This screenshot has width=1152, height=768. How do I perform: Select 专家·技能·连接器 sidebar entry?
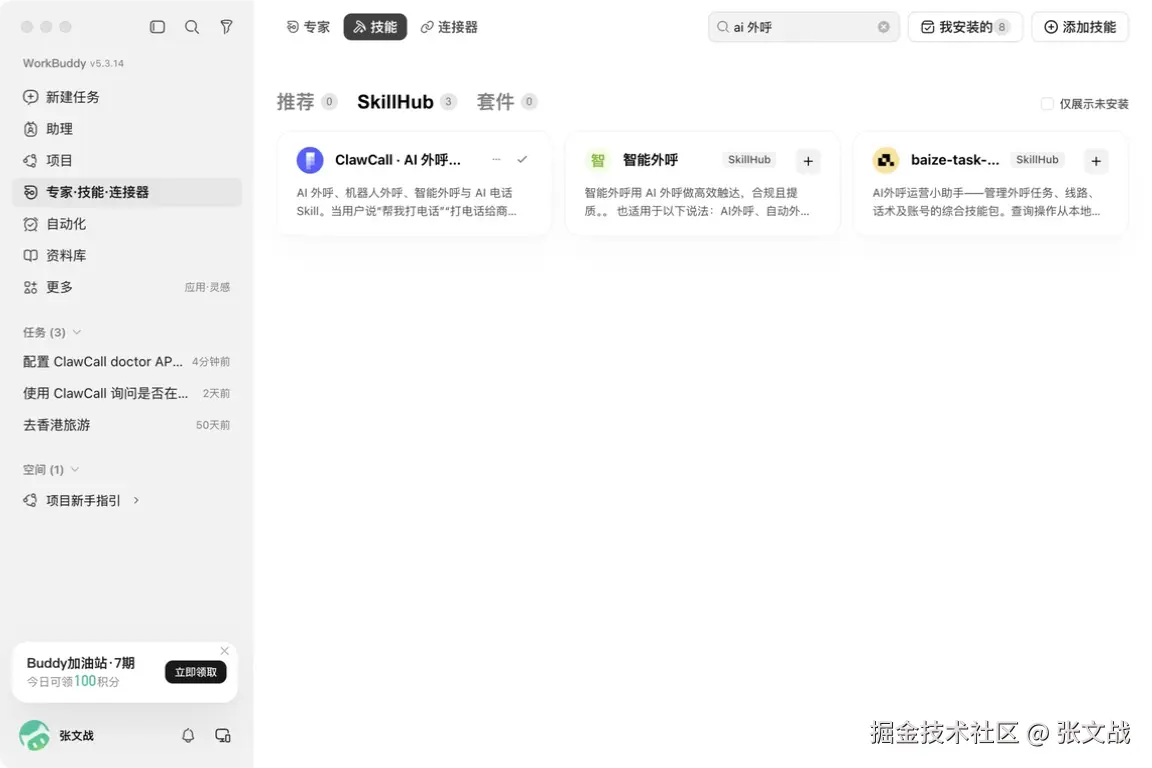(x=127, y=192)
